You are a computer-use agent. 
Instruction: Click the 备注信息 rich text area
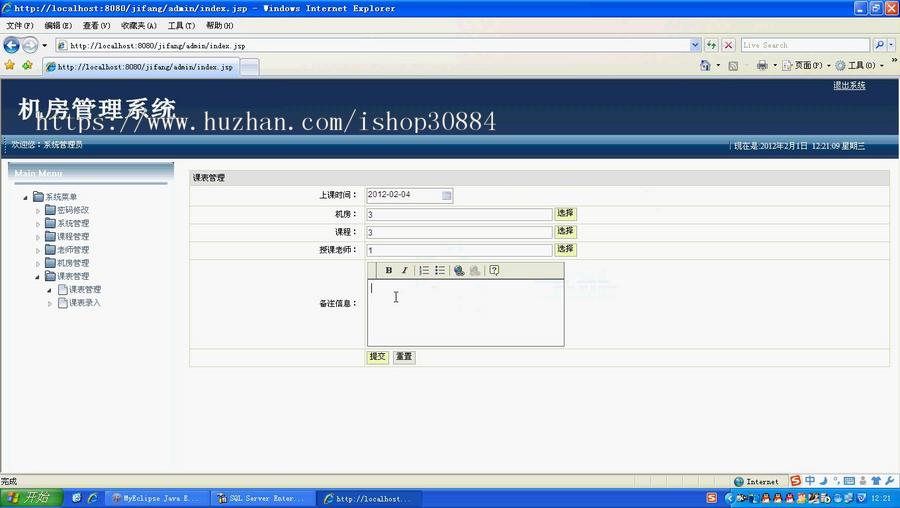465,312
